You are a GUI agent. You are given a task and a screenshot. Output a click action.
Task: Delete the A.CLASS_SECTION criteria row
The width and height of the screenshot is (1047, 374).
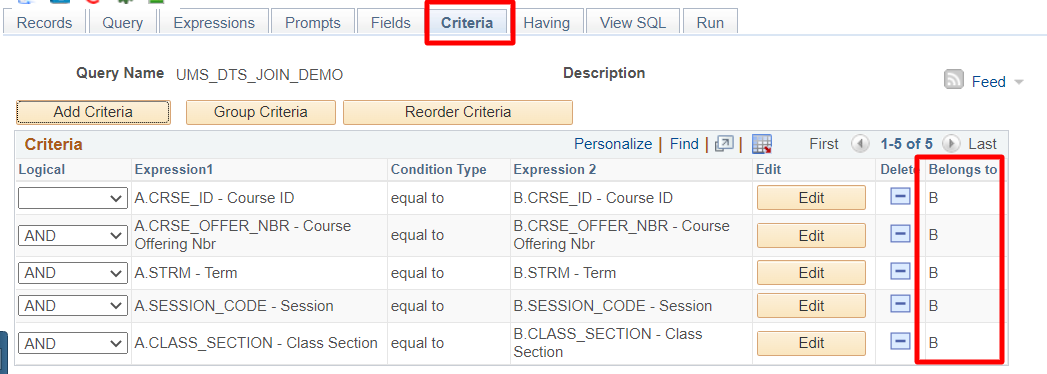coord(901,342)
